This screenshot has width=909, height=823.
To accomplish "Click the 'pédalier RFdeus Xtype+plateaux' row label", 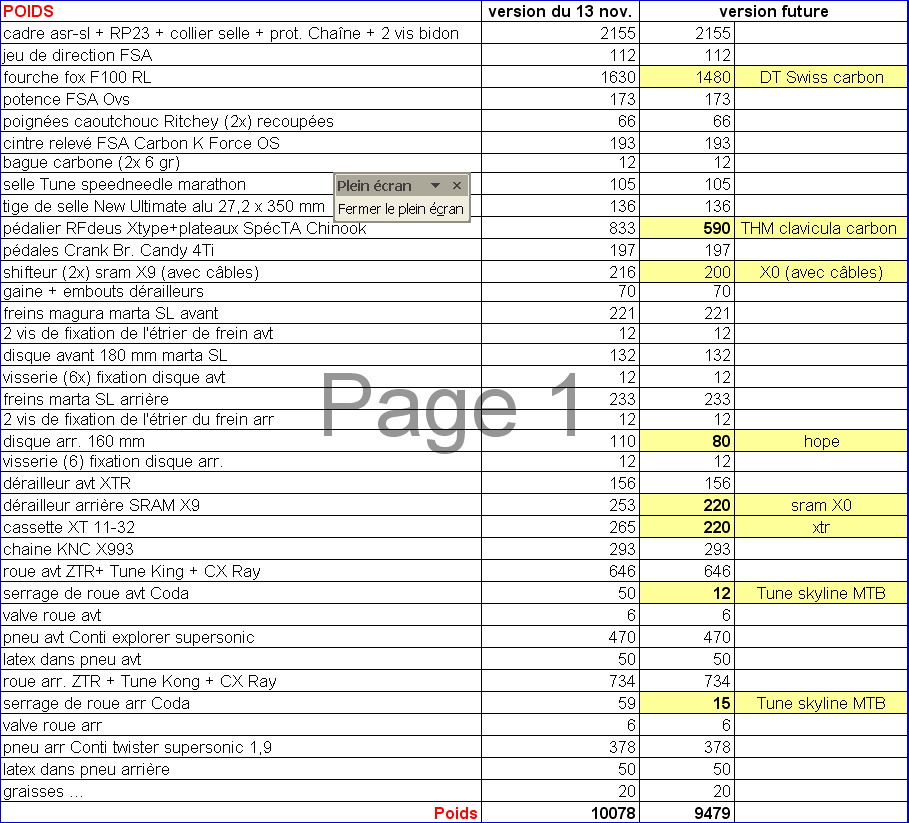I will coord(241,228).
